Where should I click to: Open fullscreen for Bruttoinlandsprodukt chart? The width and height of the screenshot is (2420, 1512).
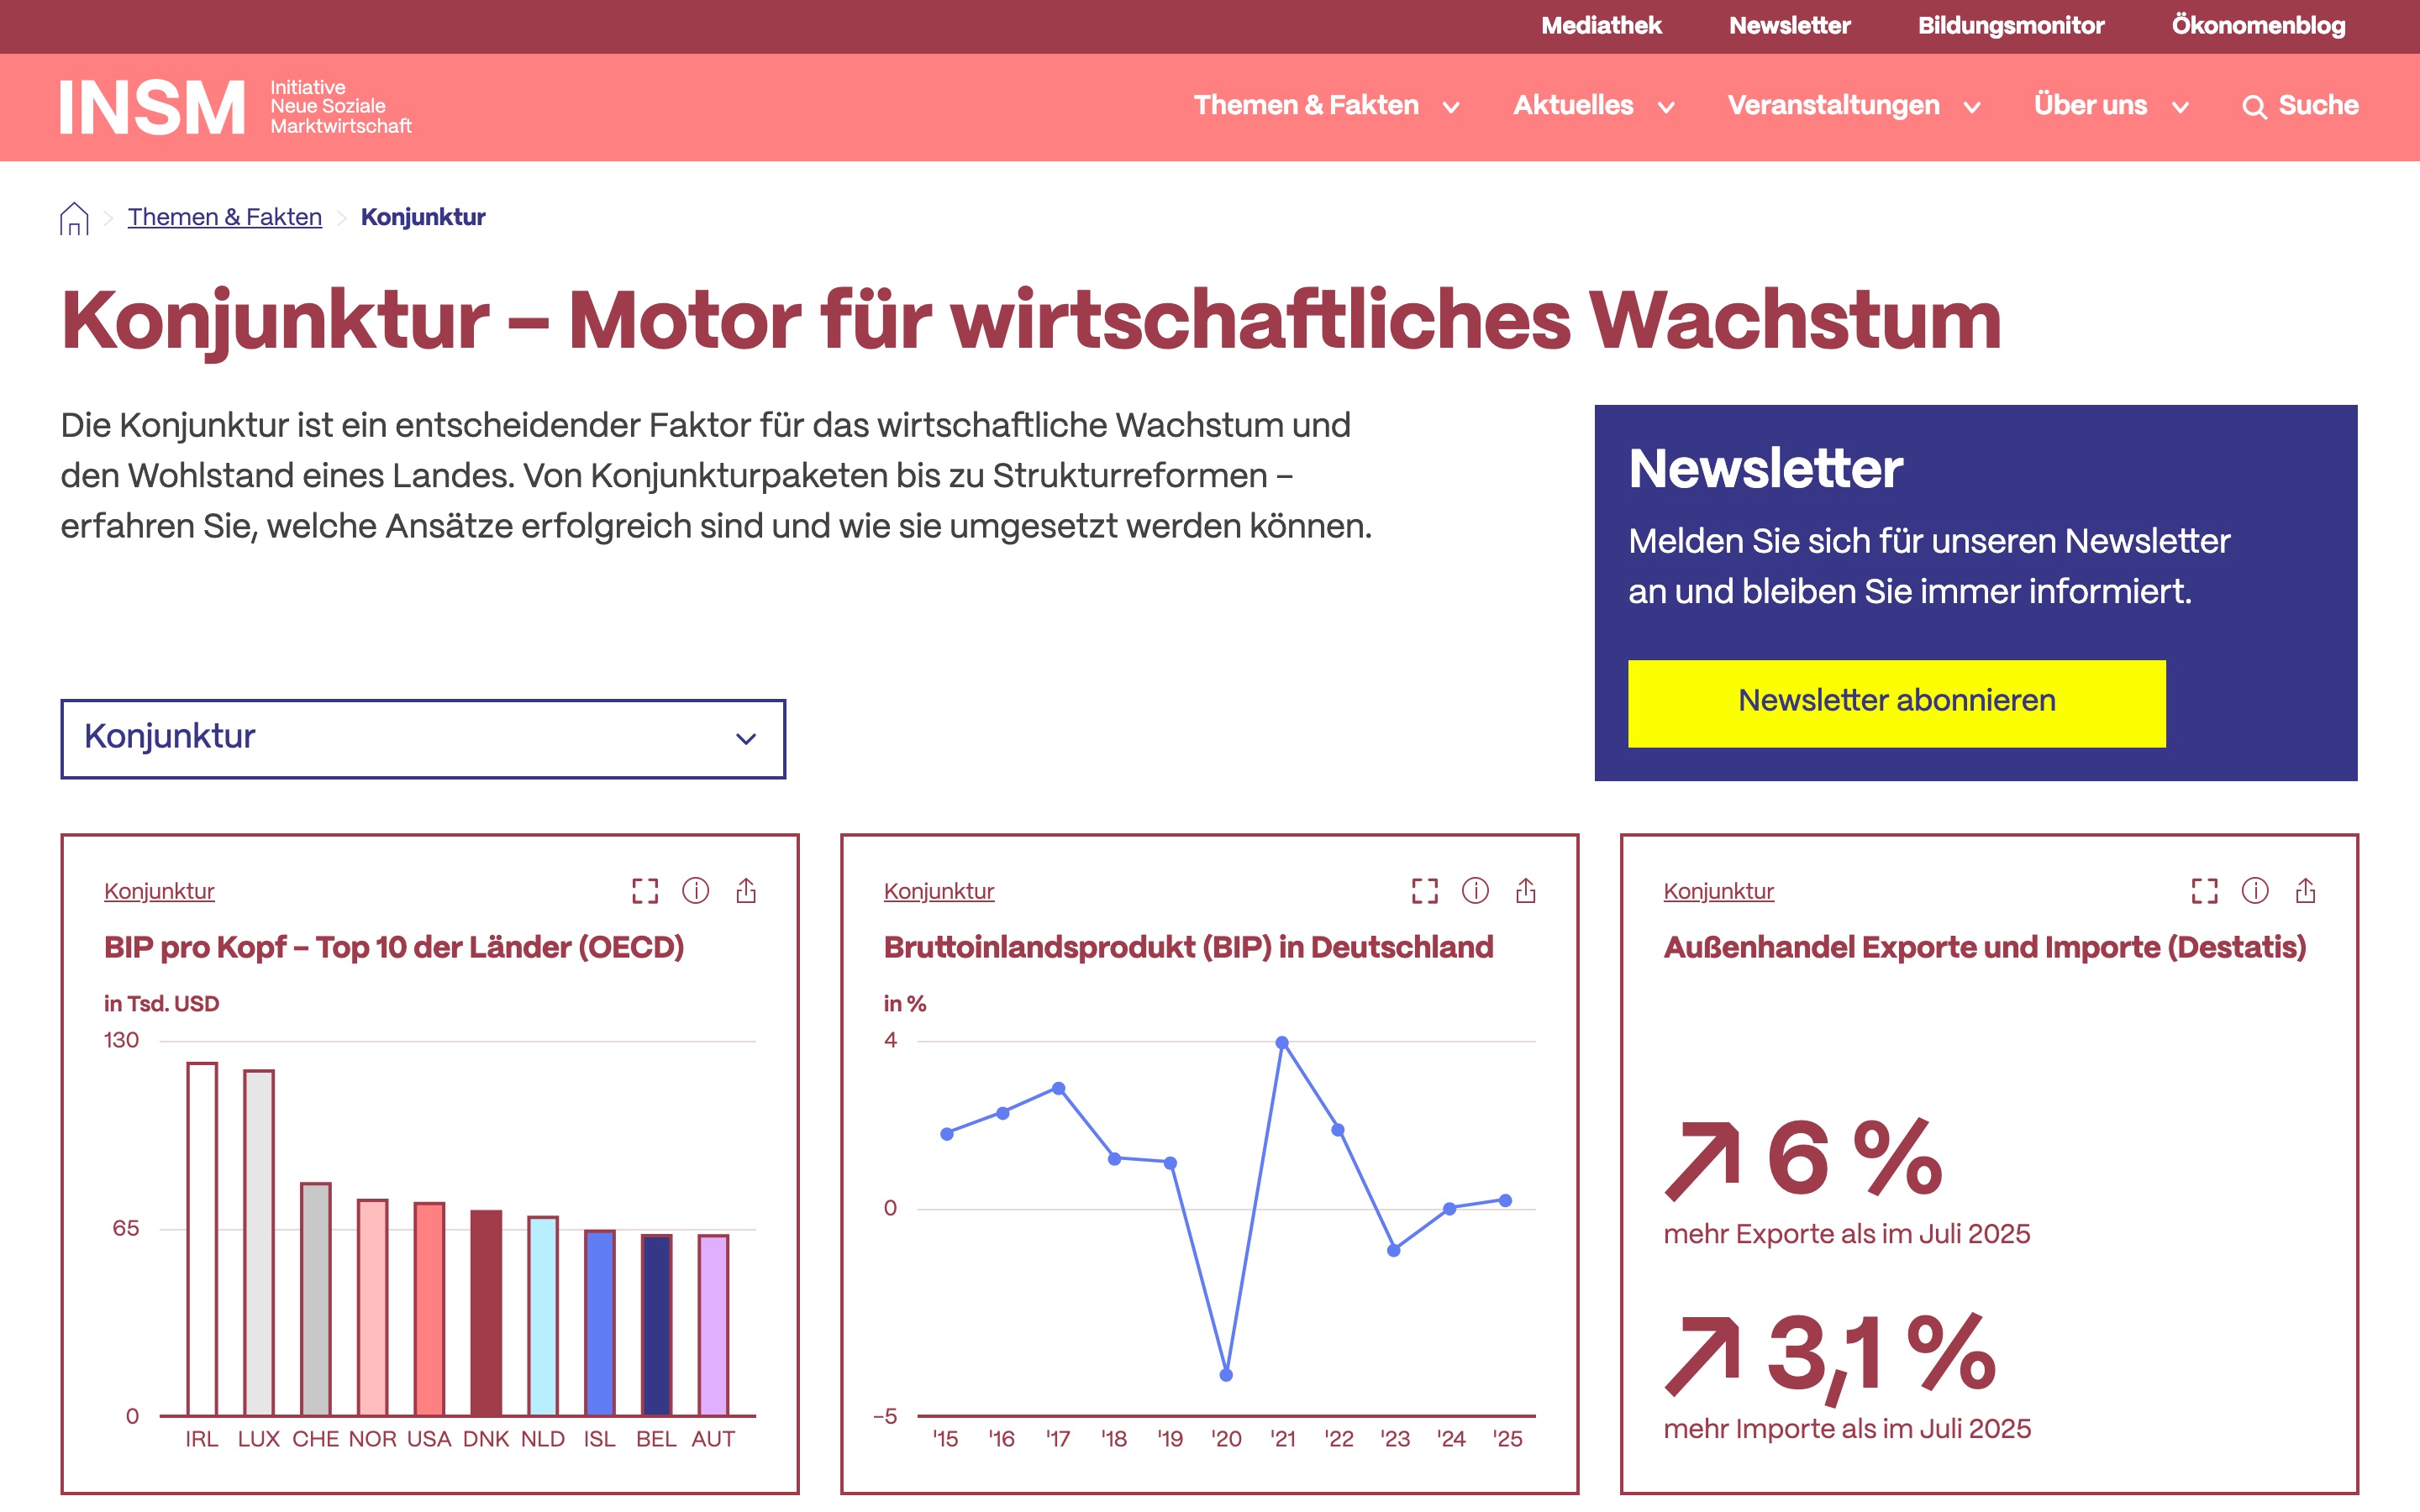[x=1425, y=891]
